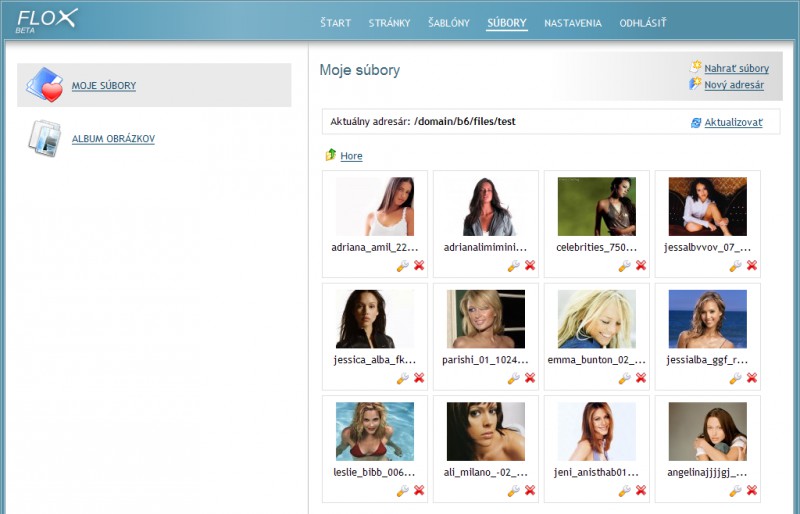Open the leslie_bibb_006 thumbnail image

pos(374,431)
